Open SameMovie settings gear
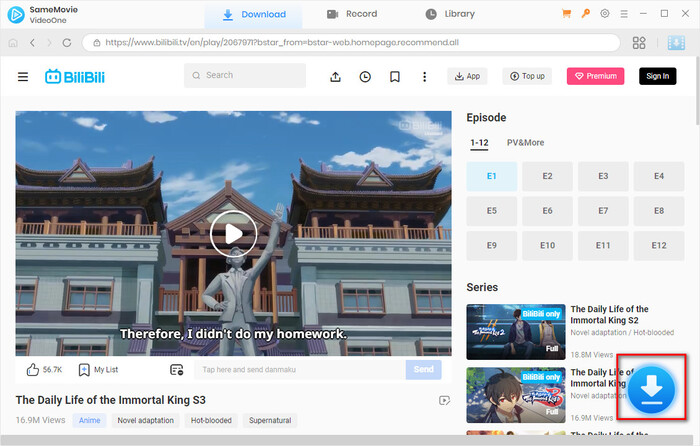The image size is (700, 446). tap(604, 13)
